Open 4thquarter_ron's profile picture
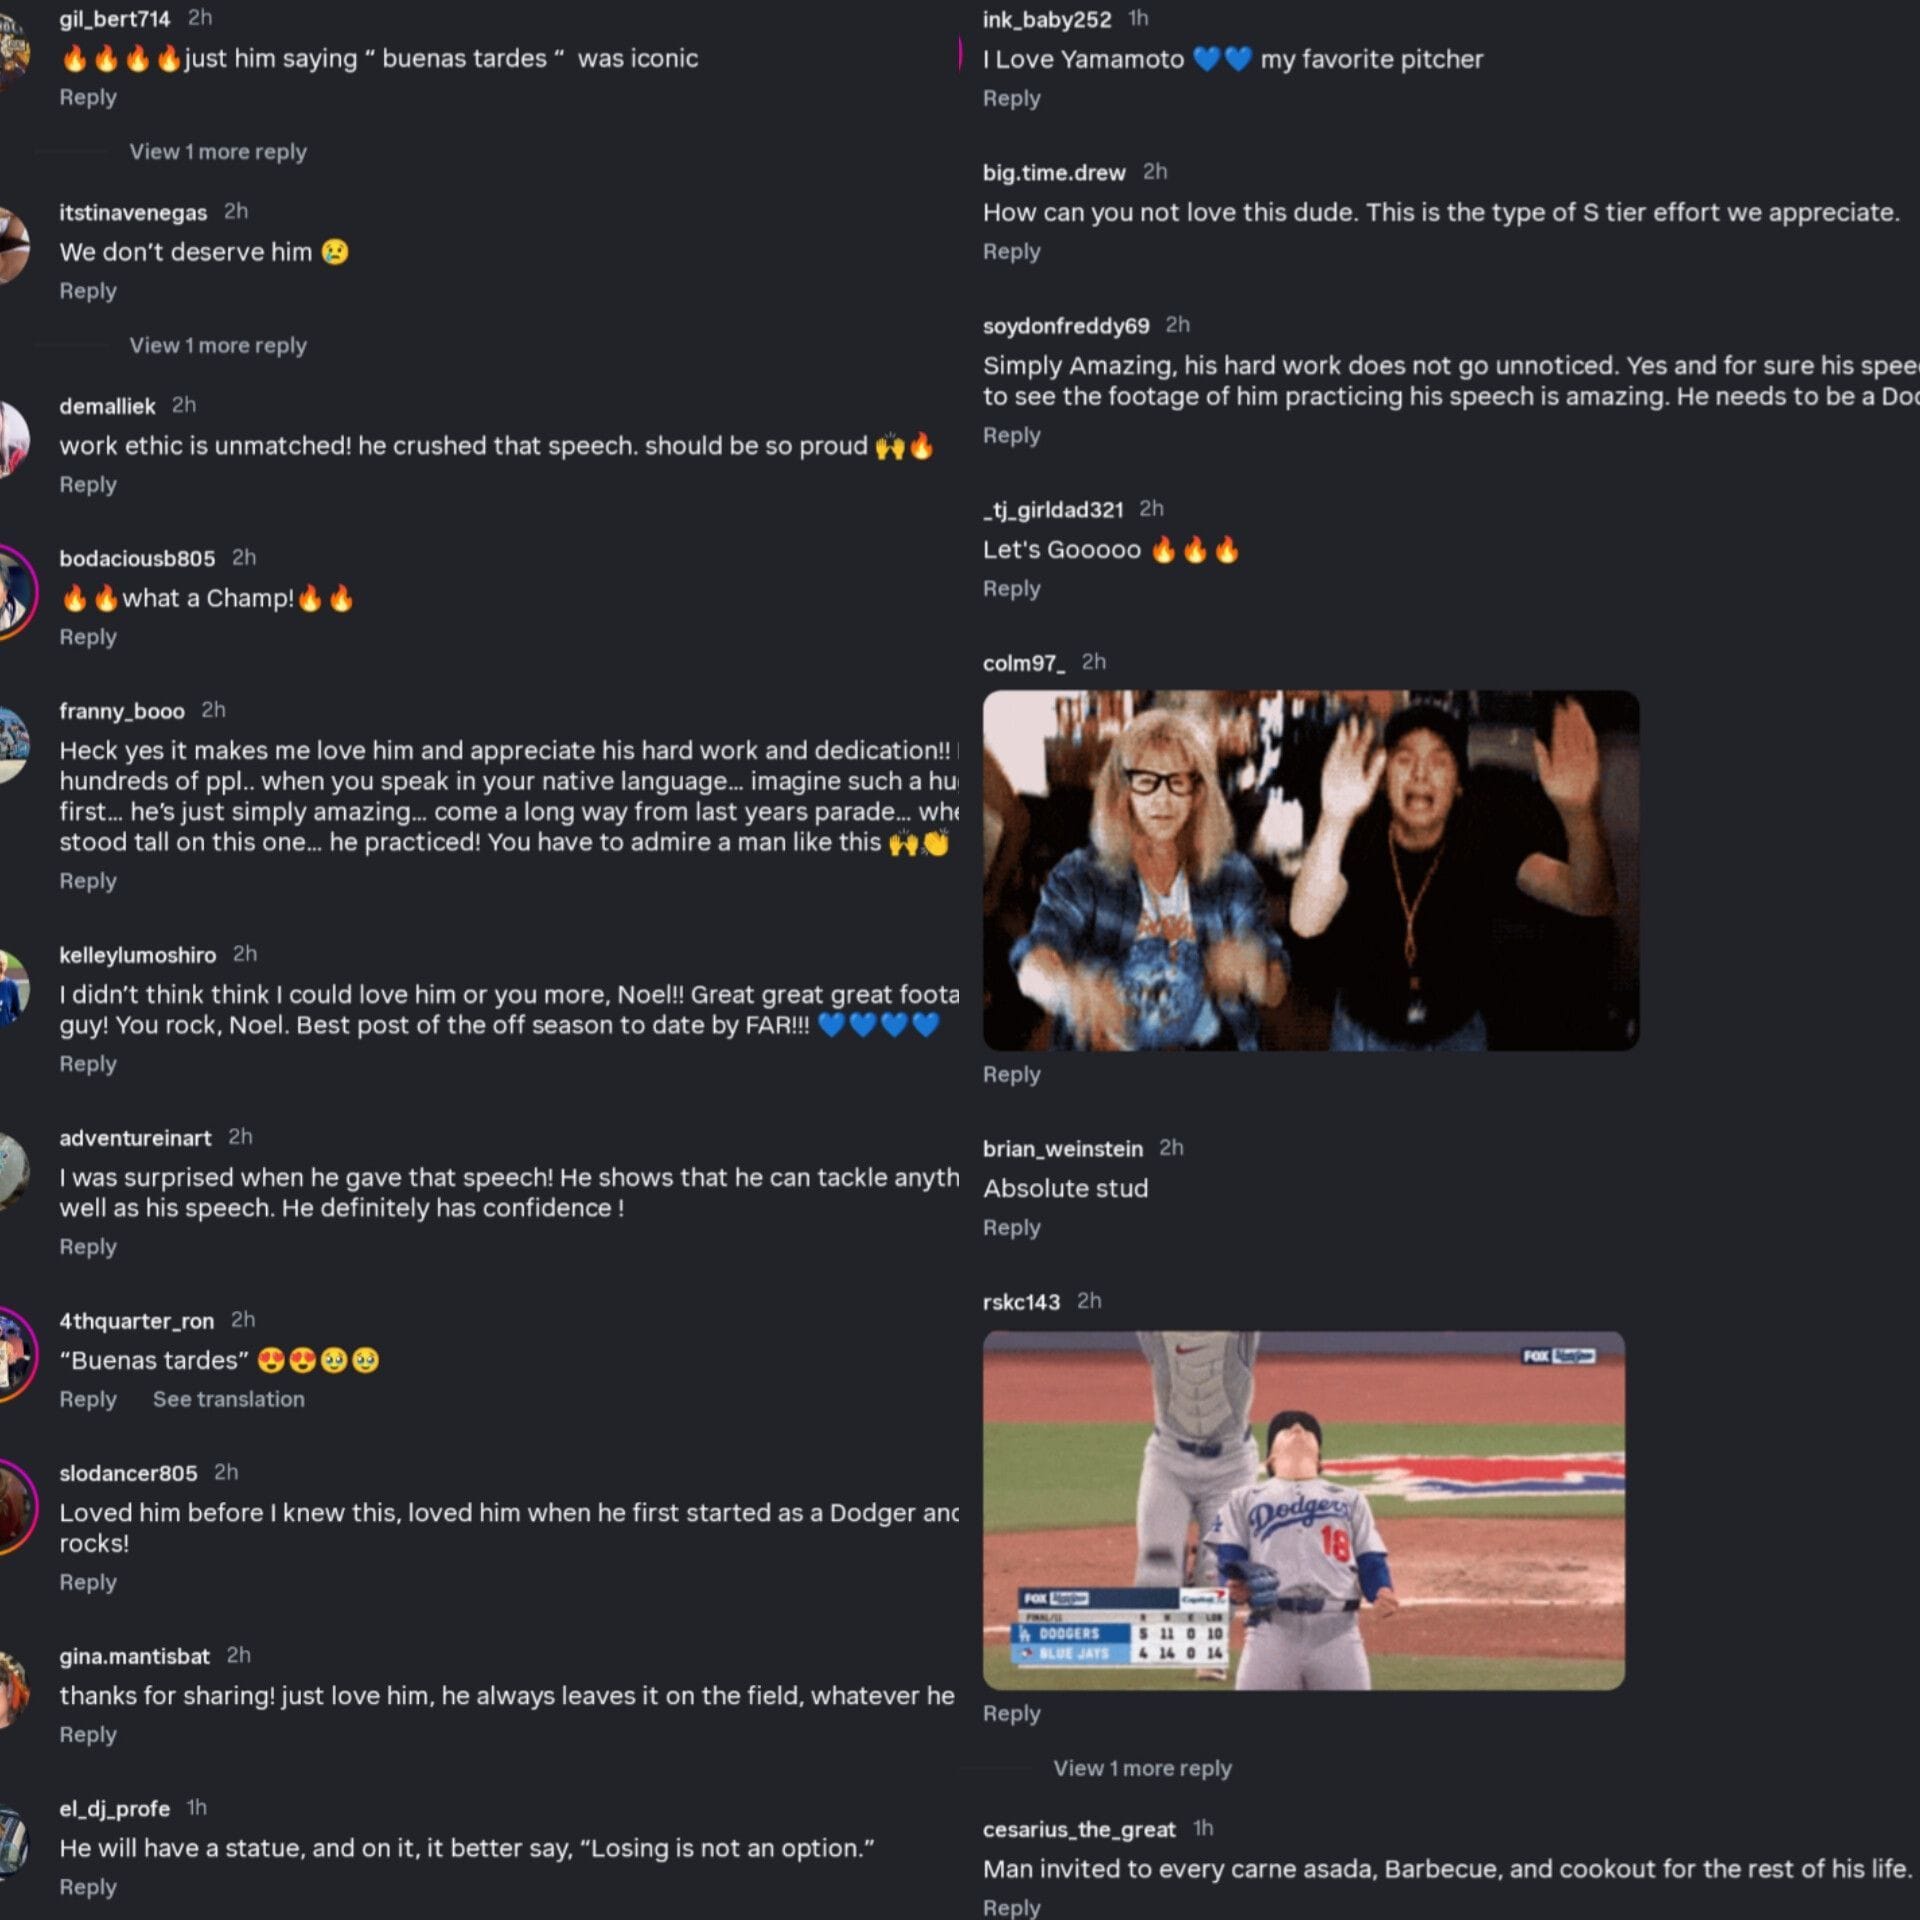 [14, 1355]
